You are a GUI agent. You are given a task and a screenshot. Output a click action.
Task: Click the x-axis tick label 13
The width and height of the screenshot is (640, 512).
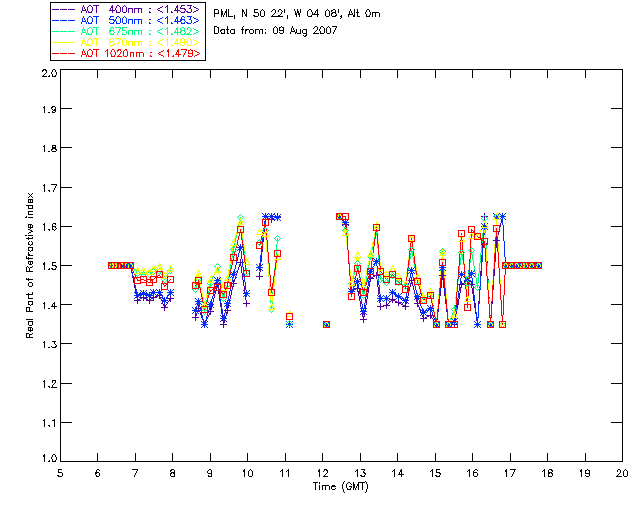tap(360, 473)
